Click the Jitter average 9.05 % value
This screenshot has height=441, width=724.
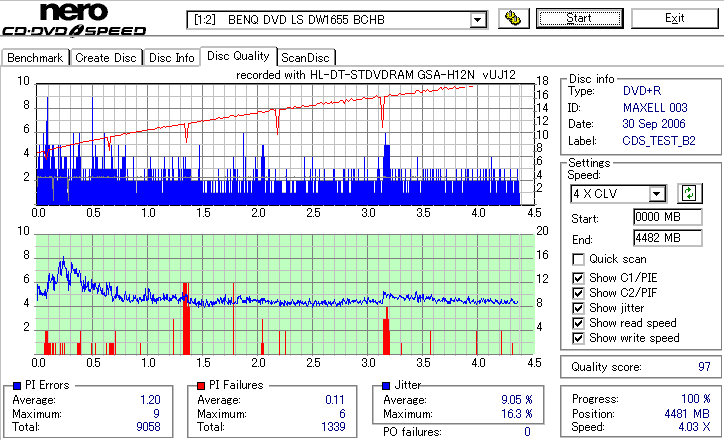pyautogui.click(x=517, y=400)
